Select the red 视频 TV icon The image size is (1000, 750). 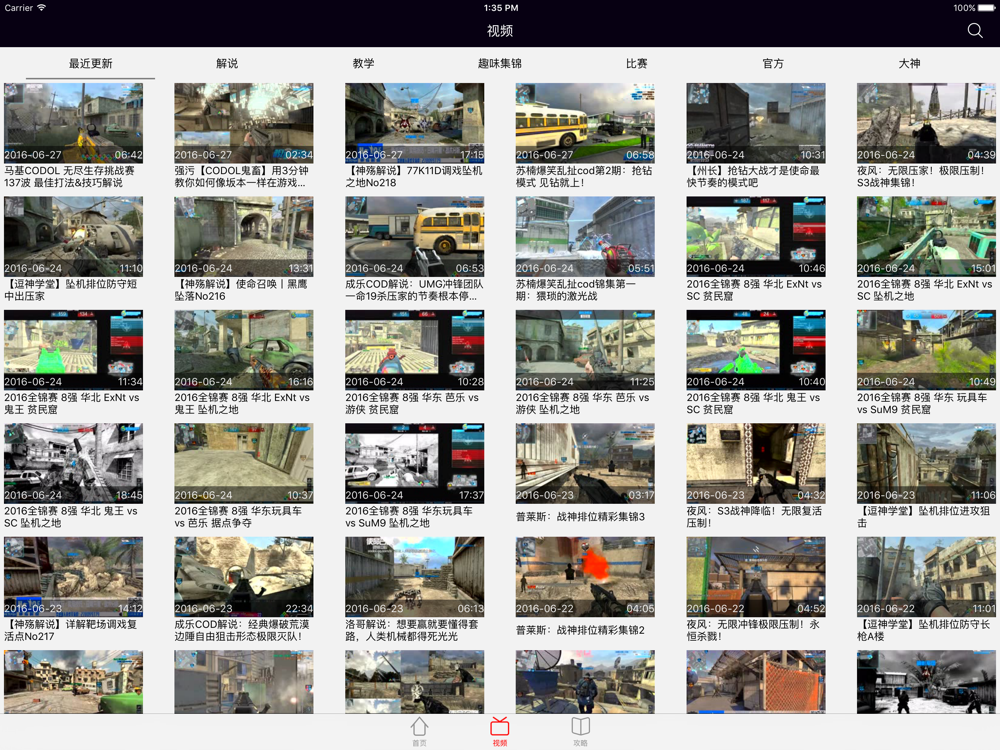coord(499,731)
